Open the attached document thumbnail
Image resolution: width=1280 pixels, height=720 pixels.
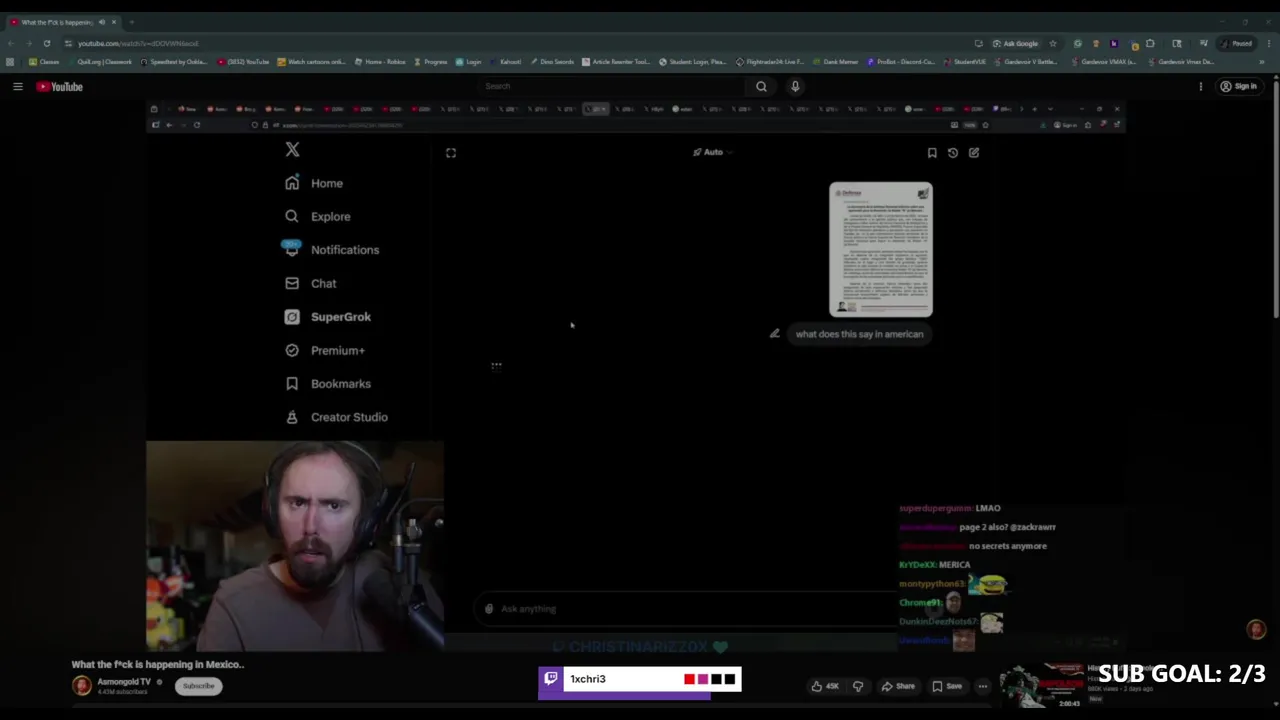coord(881,250)
